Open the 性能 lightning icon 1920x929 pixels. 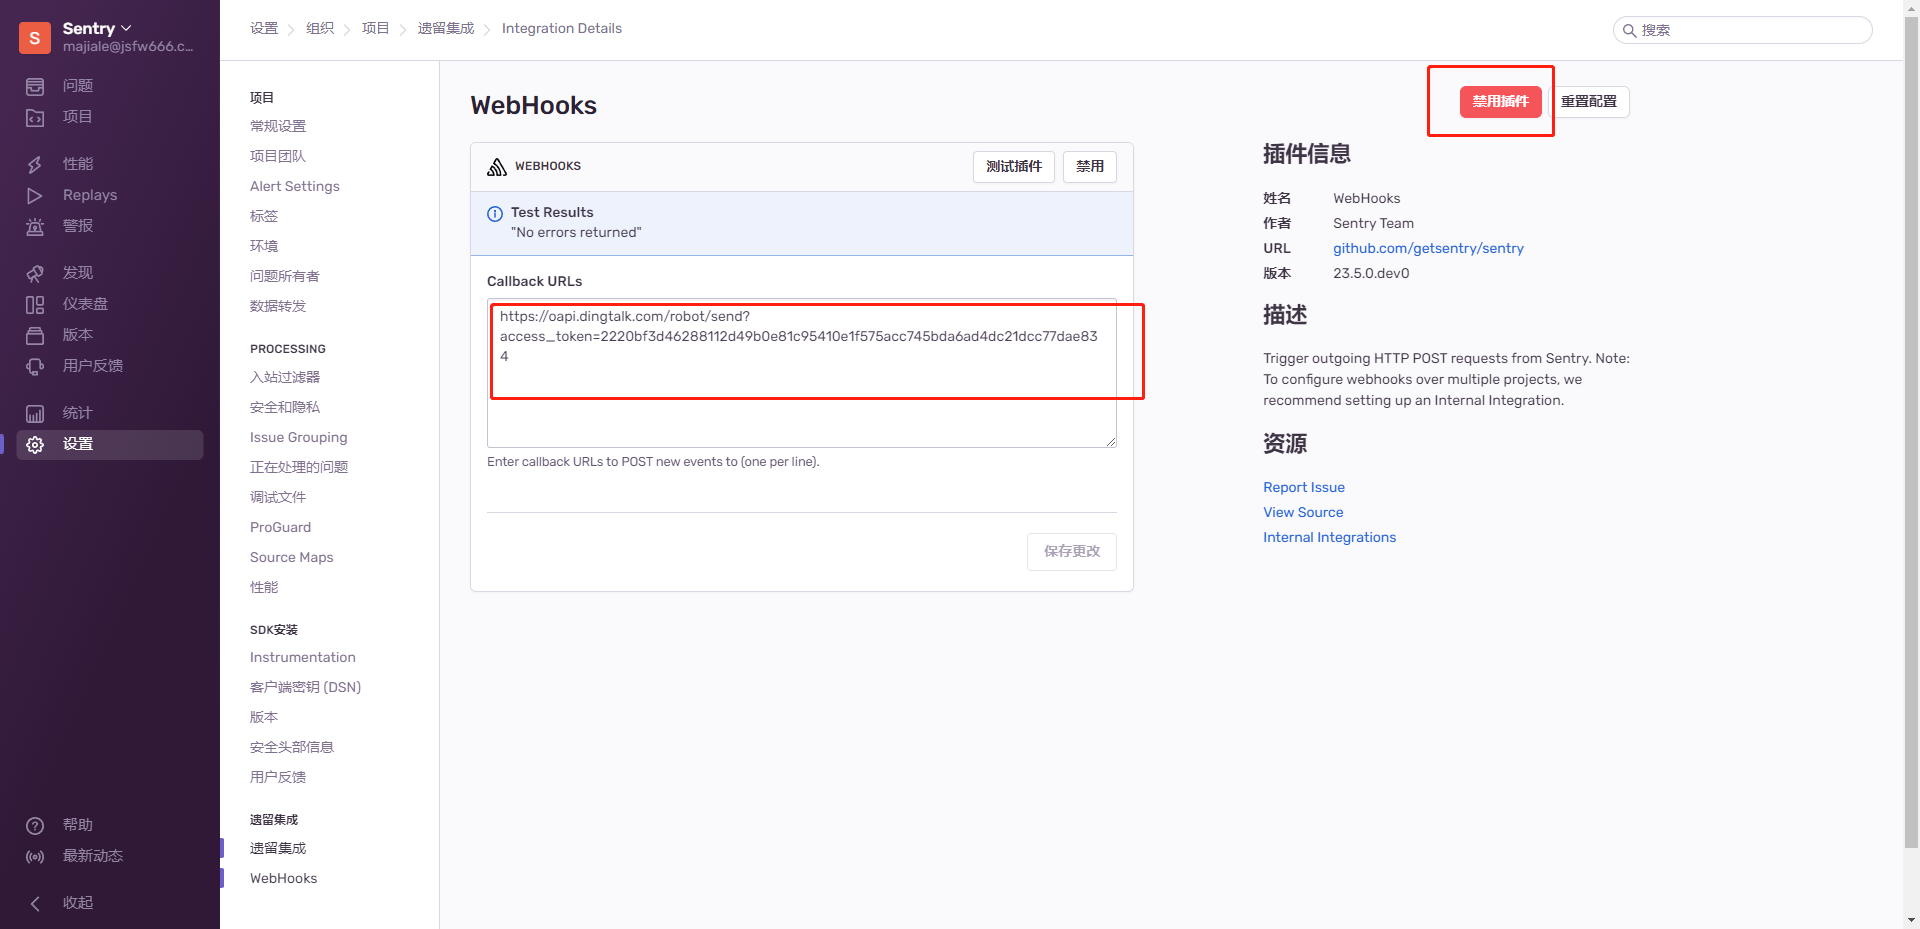tap(35, 164)
